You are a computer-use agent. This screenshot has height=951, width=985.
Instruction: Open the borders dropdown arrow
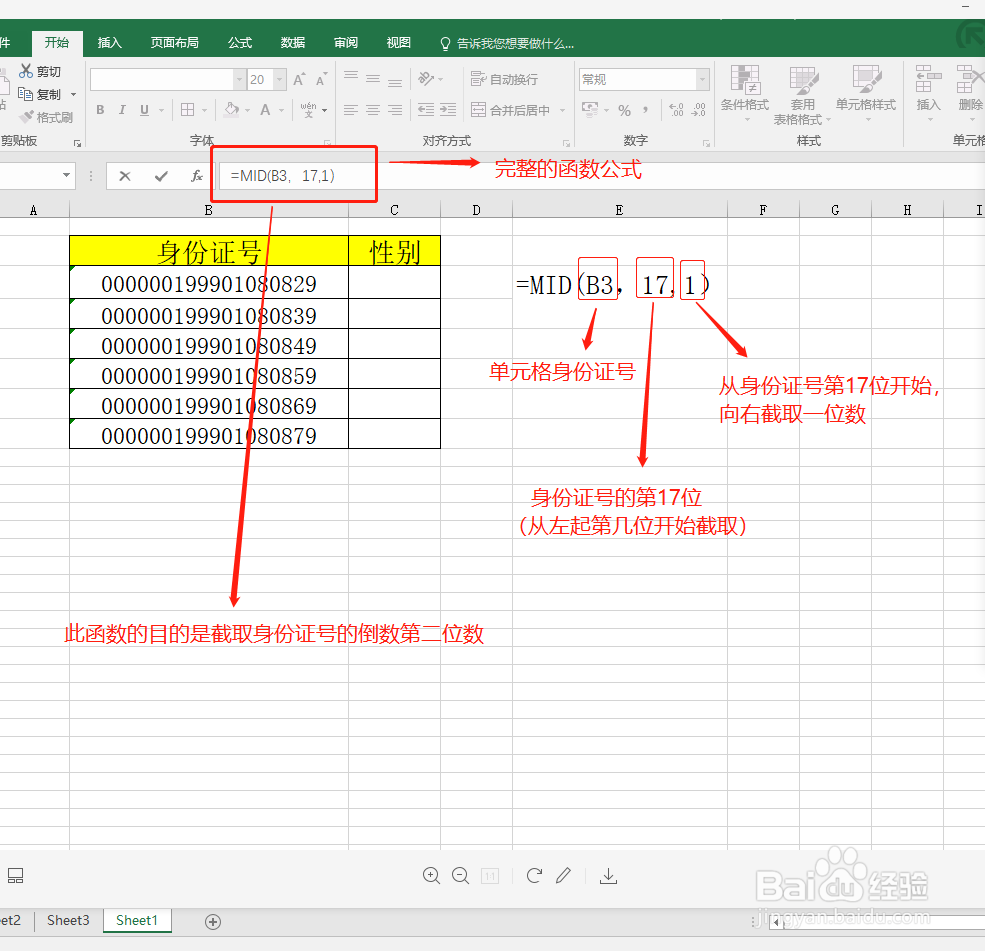[205, 111]
